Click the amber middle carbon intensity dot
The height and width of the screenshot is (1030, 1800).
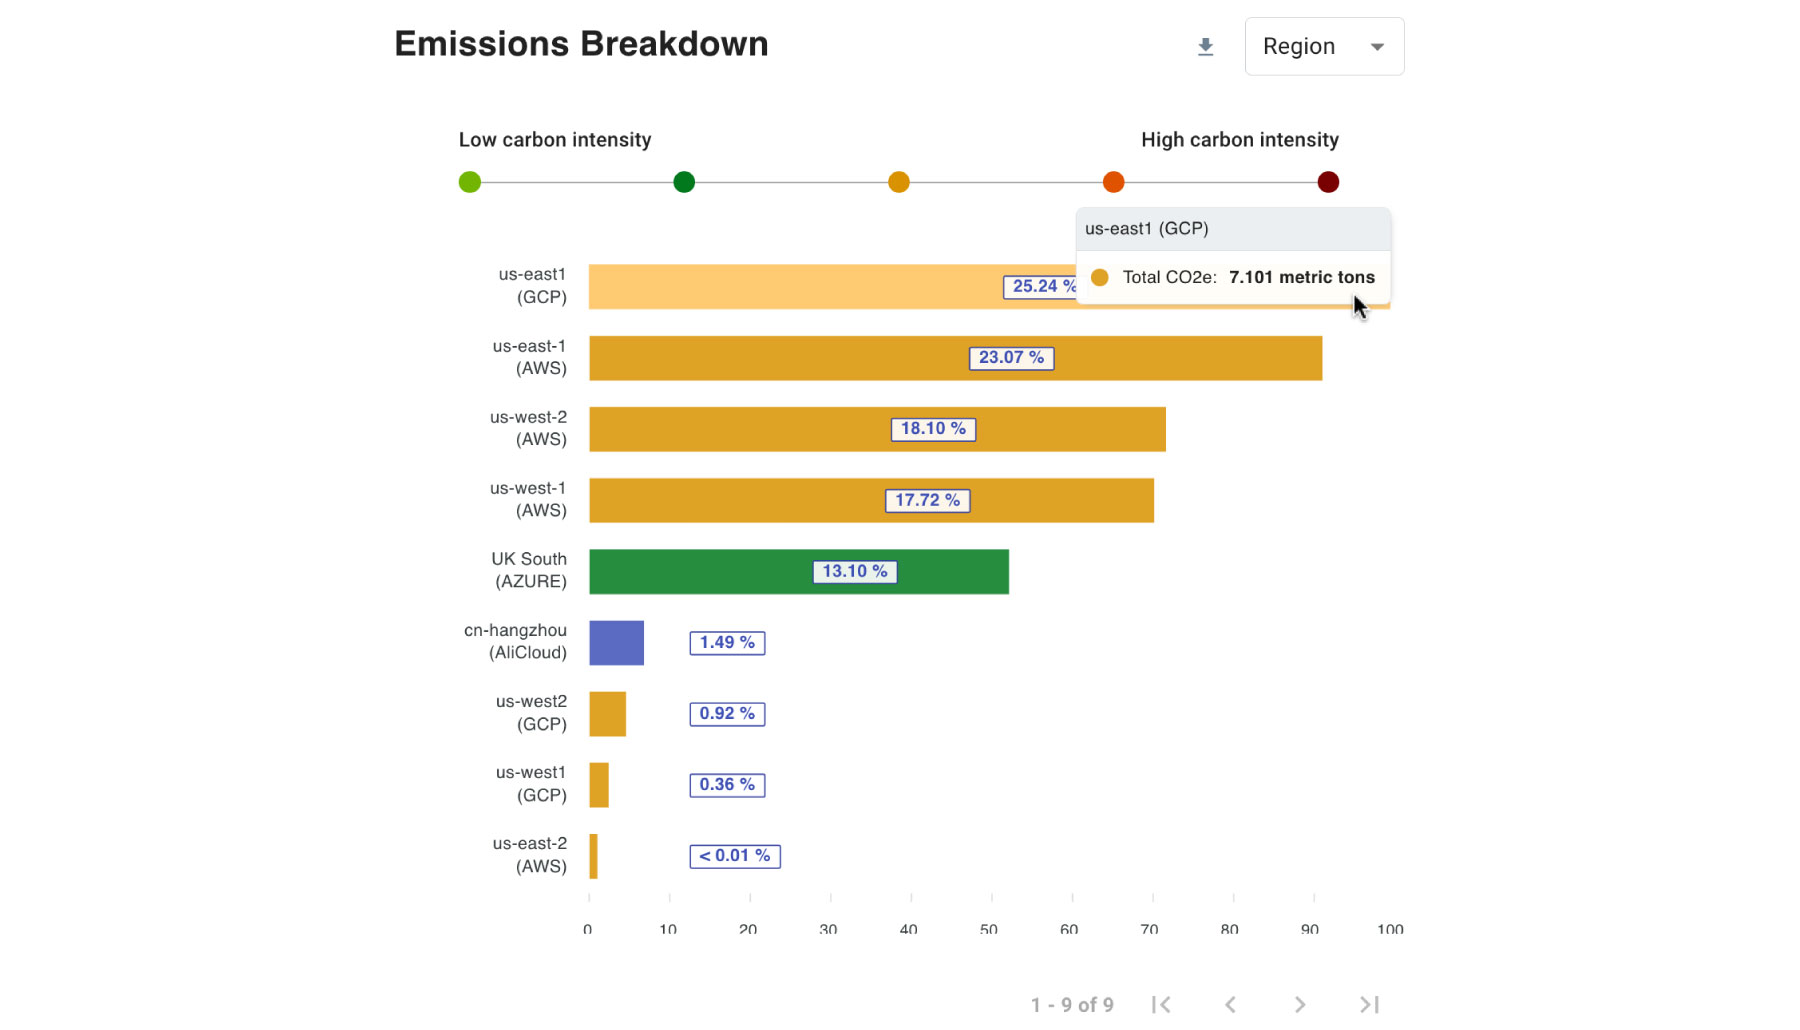[x=899, y=182]
